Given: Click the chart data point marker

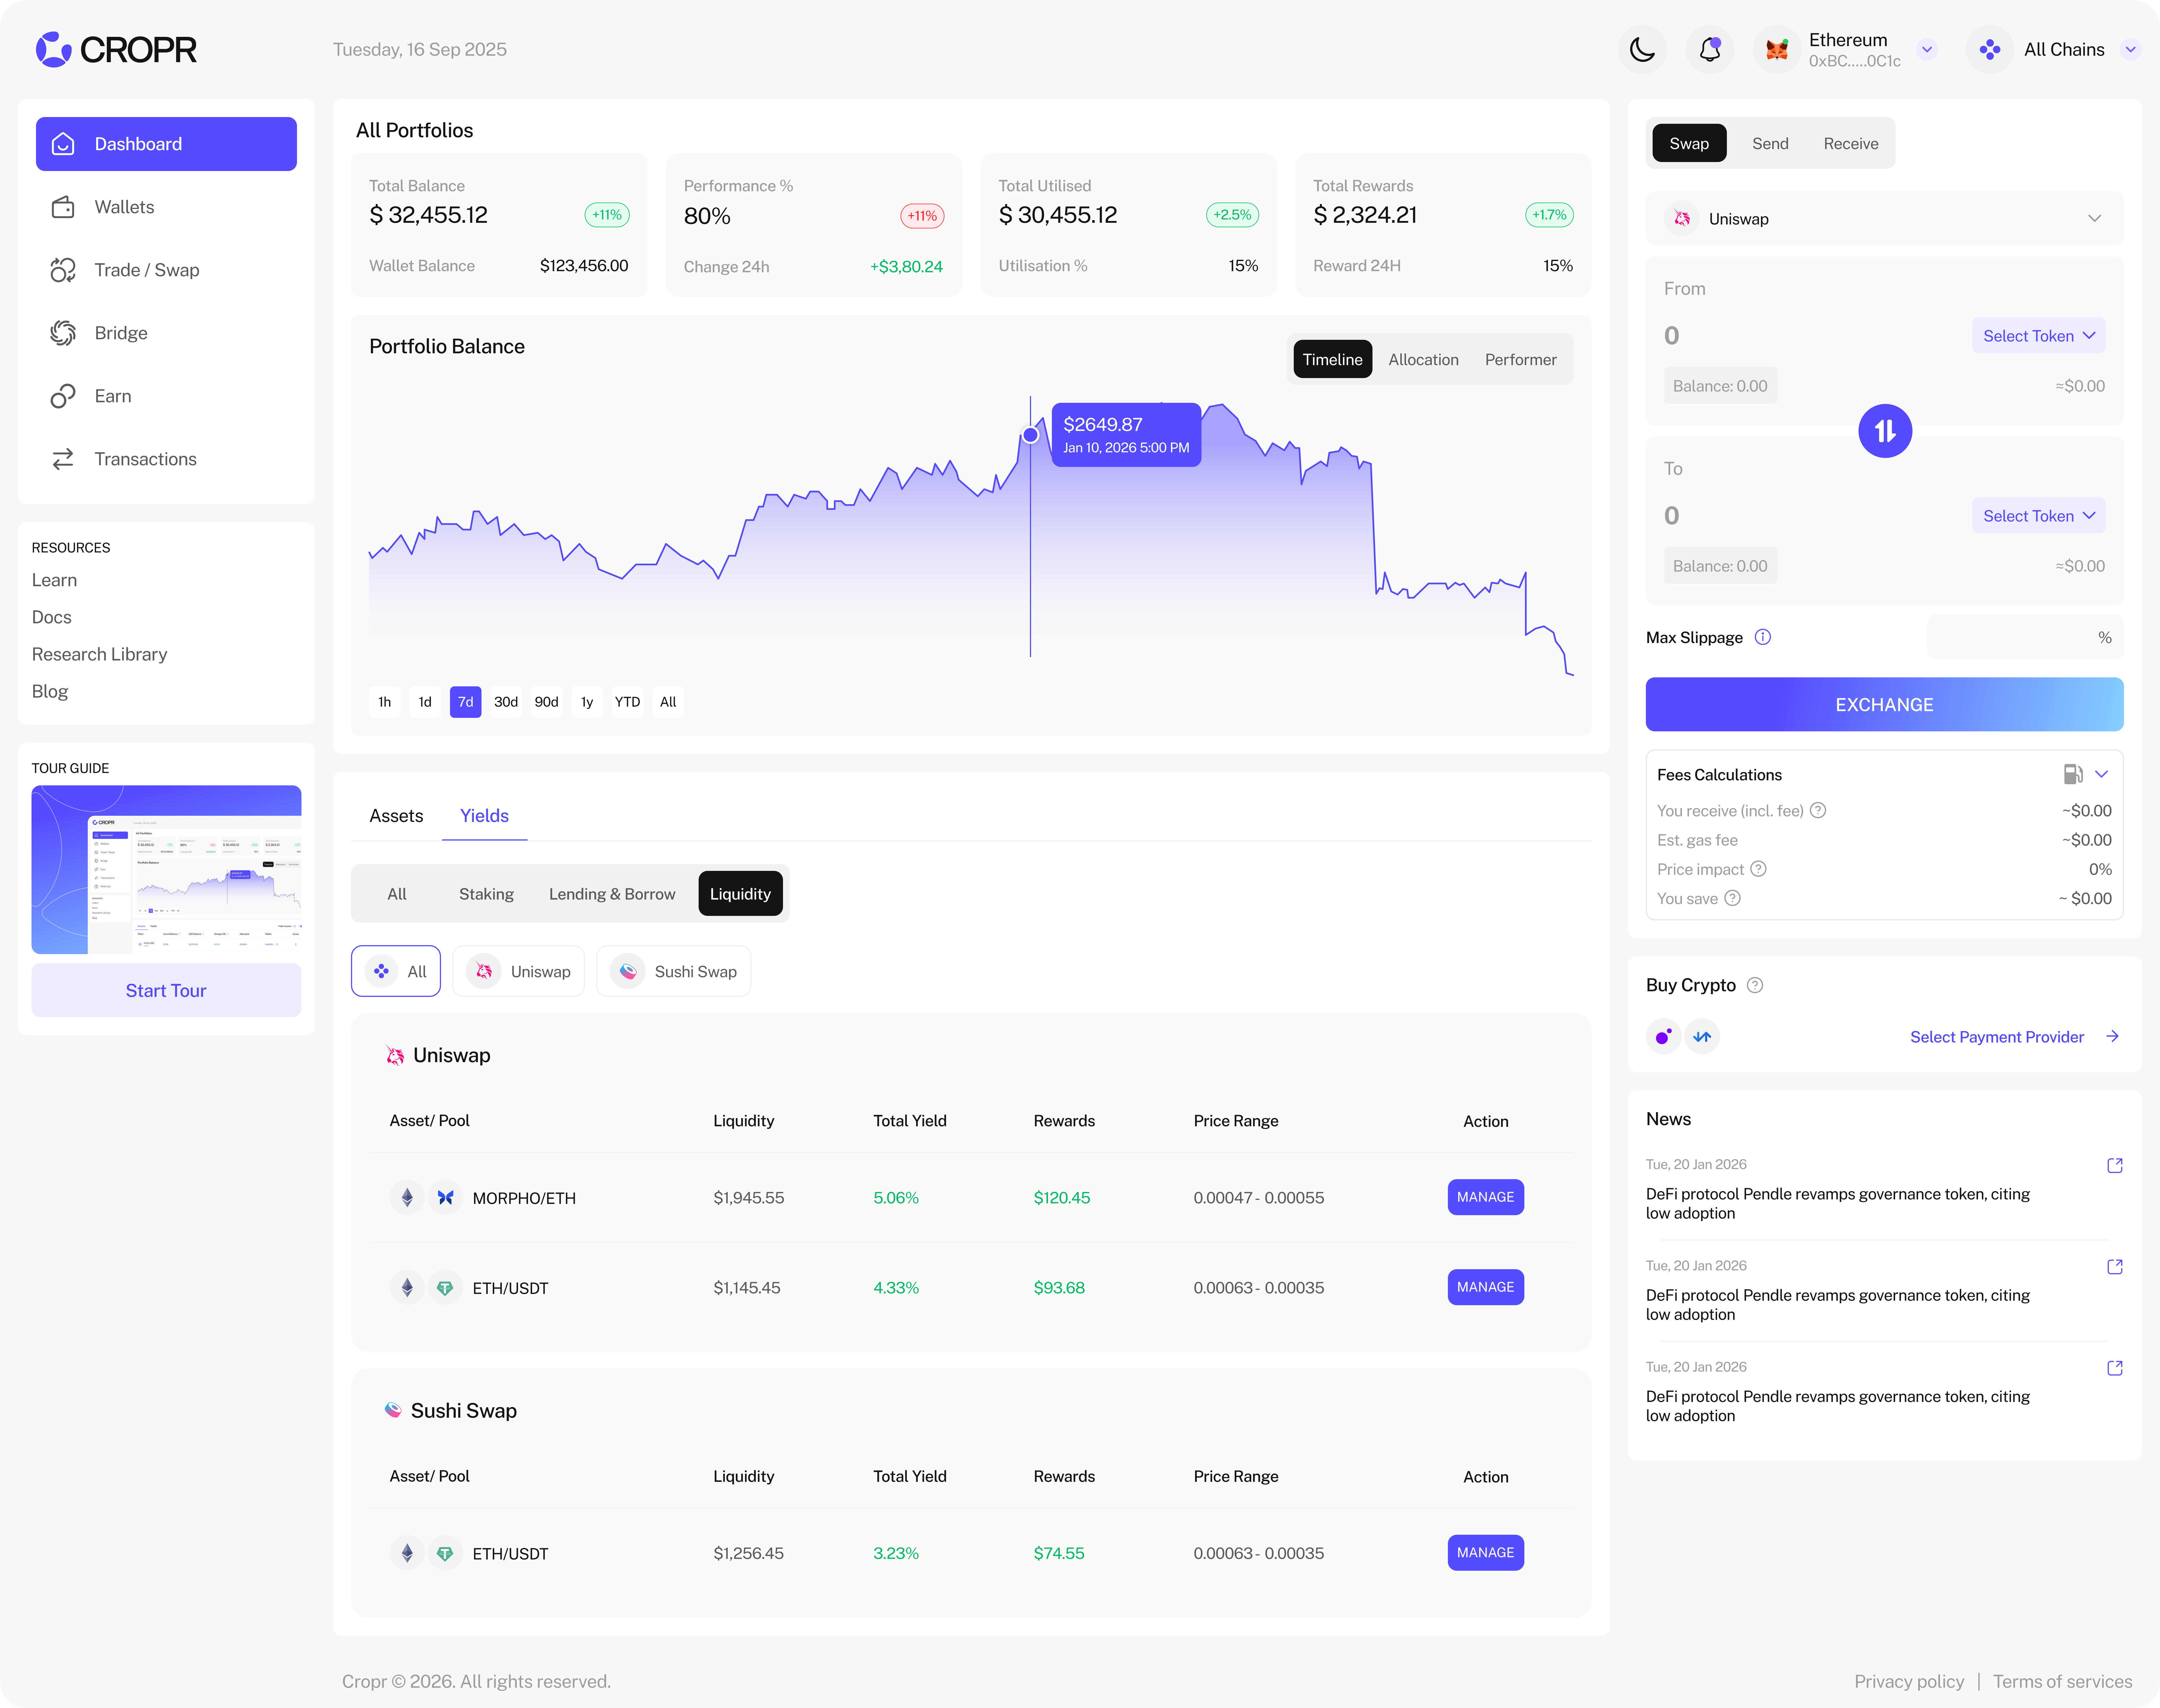Looking at the screenshot, I should pyautogui.click(x=1030, y=435).
